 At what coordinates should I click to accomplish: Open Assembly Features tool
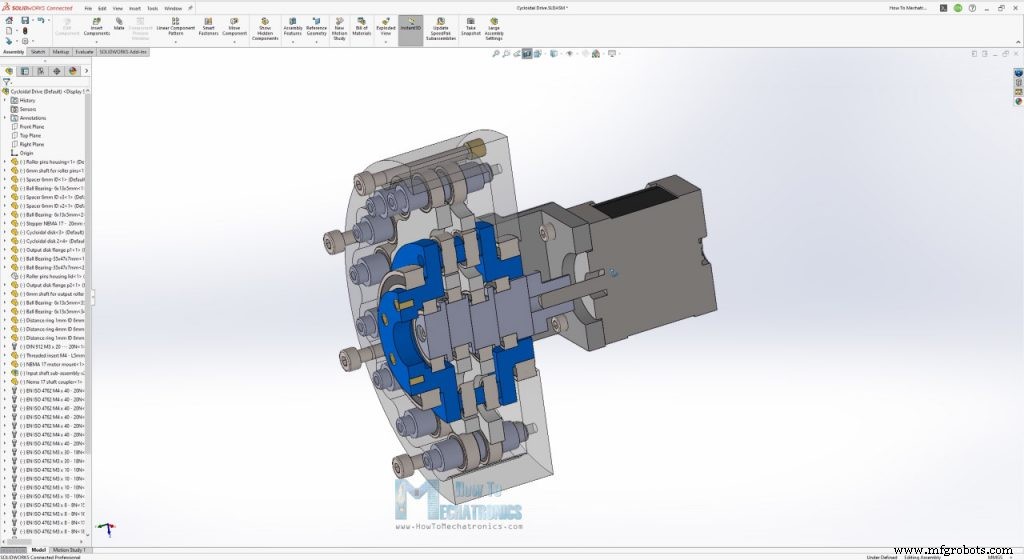pyautogui.click(x=293, y=27)
